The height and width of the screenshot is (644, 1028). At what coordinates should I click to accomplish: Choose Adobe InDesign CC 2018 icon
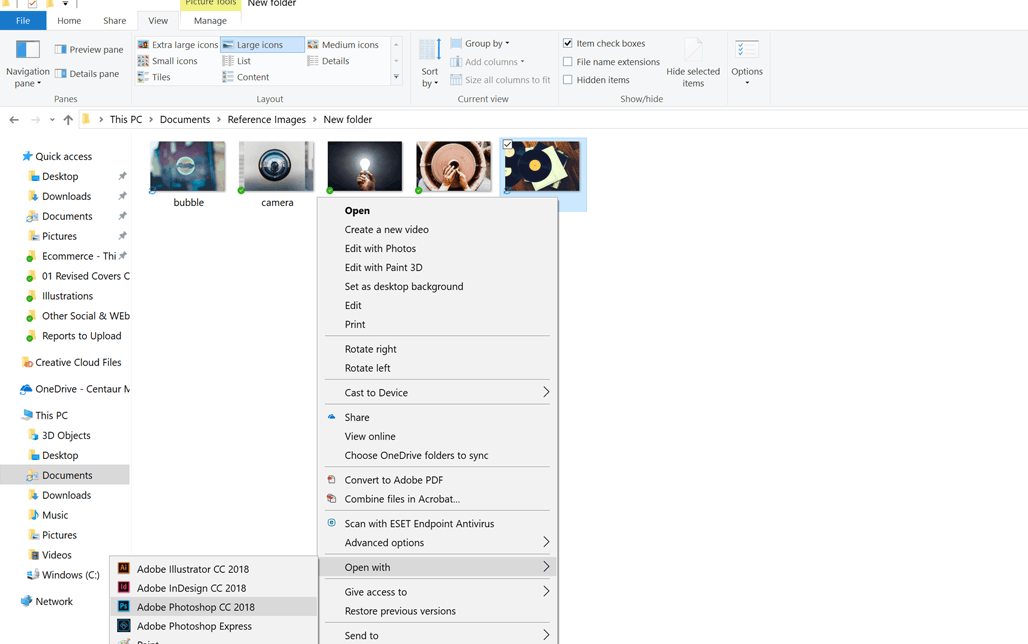124,588
